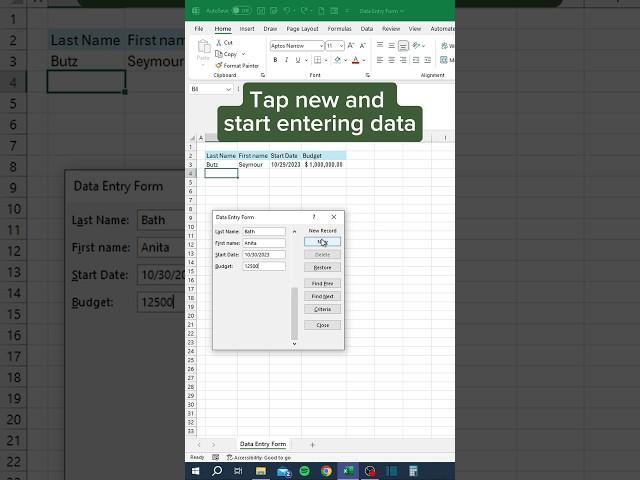Switch to the Formulas tab

(339, 29)
